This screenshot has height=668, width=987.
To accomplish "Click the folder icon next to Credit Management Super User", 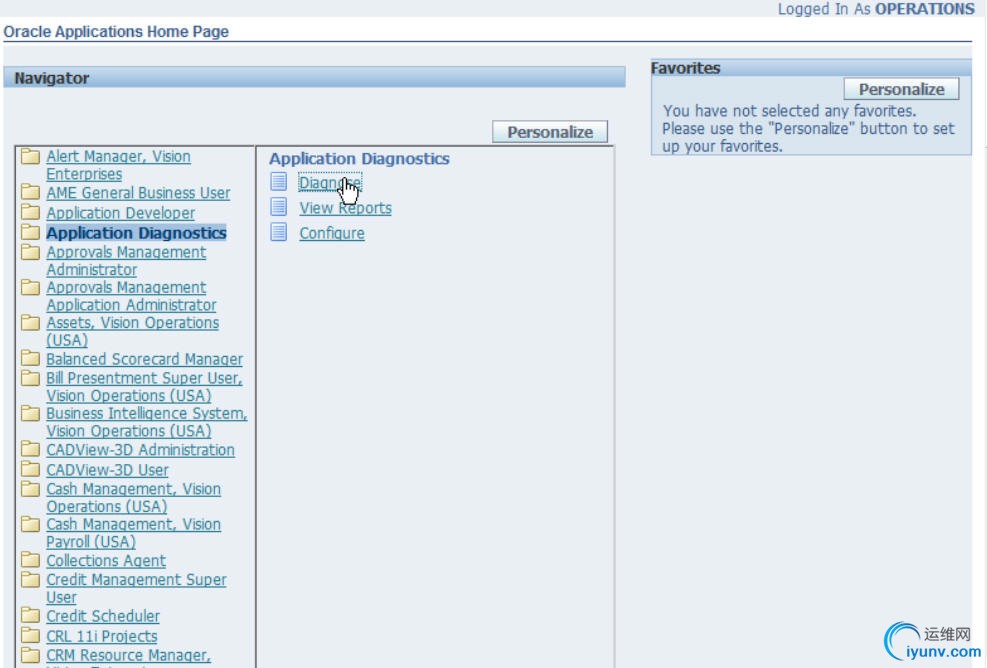I will pos(30,579).
